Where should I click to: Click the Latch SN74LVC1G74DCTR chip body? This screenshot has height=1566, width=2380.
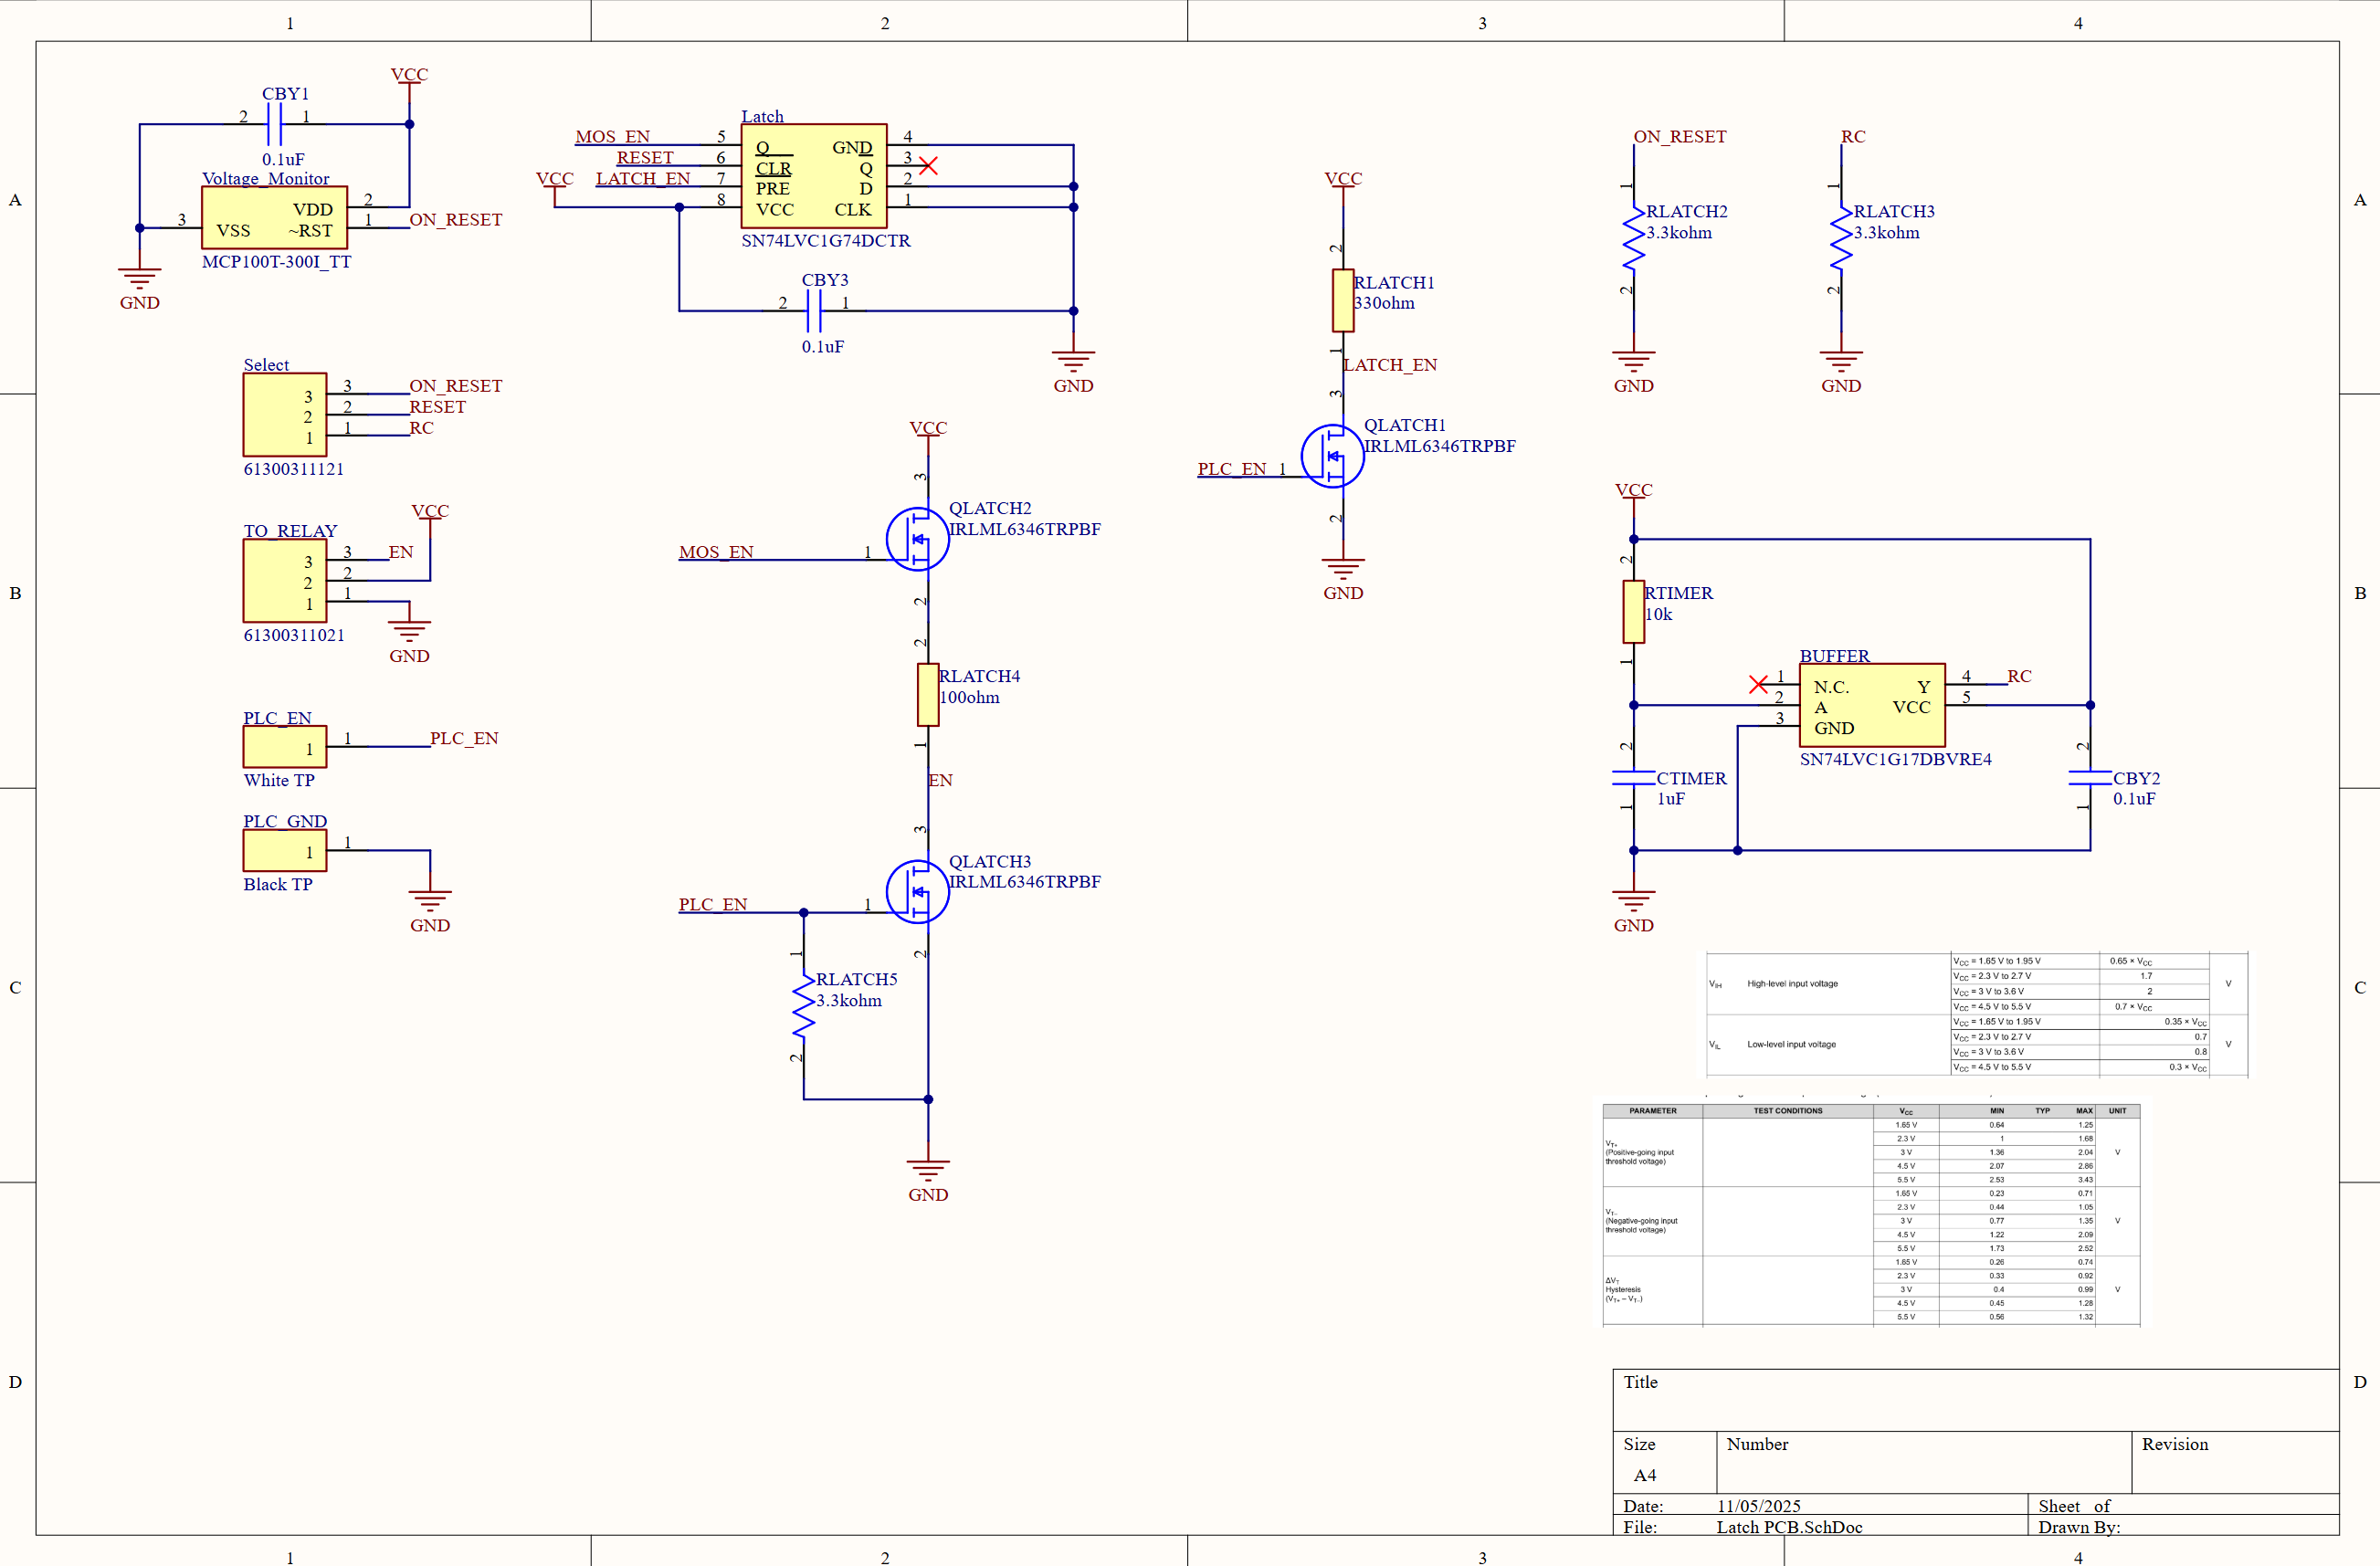(x=813, y=176)
